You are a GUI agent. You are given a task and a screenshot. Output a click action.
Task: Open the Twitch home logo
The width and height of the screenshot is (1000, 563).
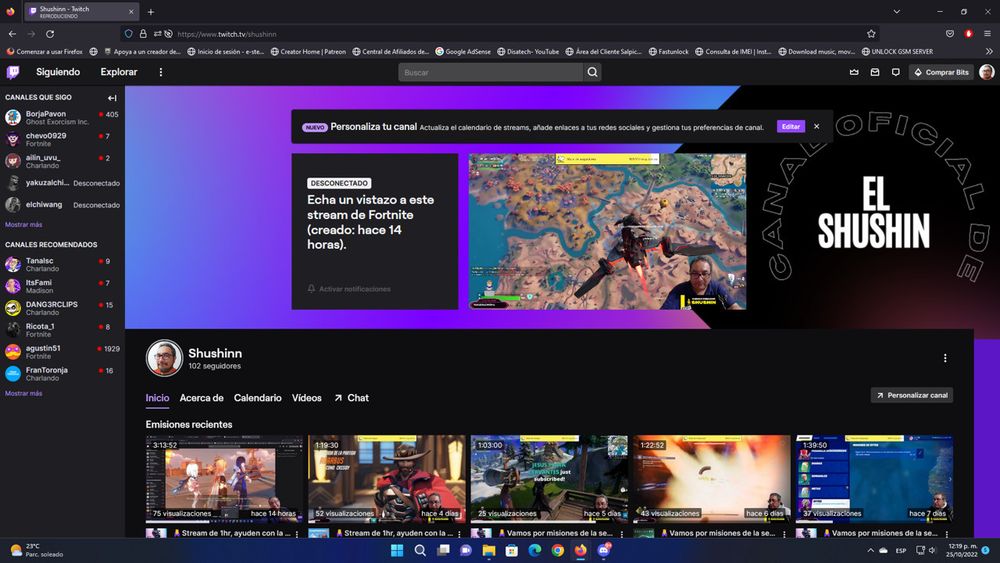[x=13, y=72]
